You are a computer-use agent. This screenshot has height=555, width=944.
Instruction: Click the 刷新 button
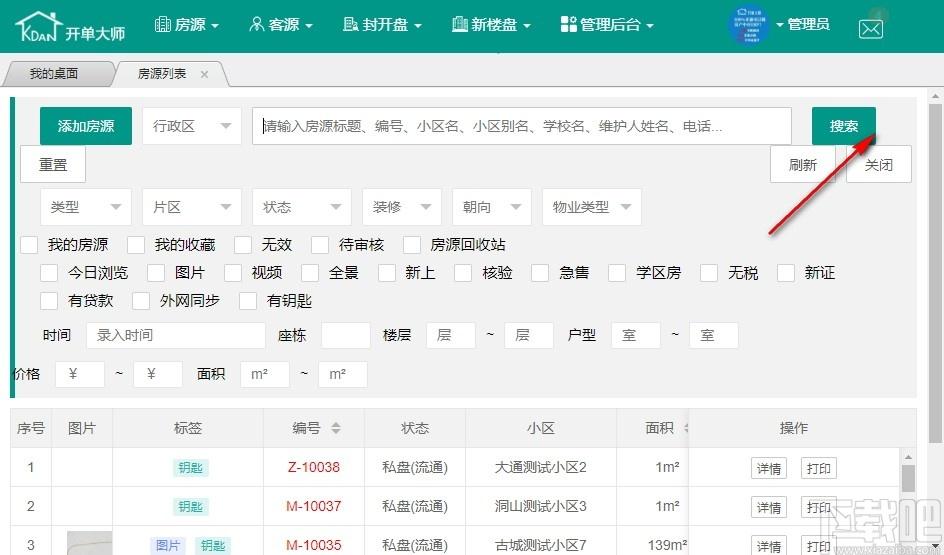point(803,164)
